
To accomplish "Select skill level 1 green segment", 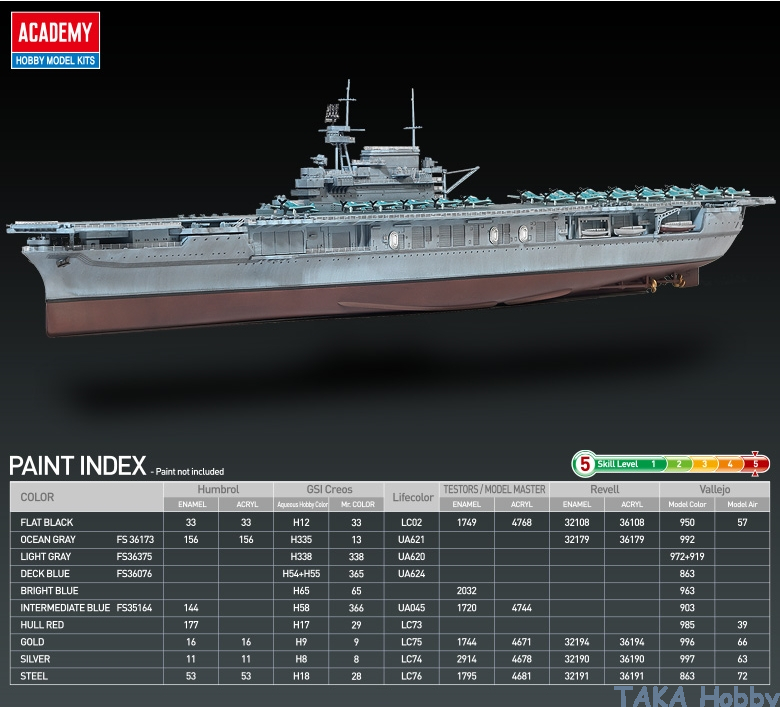I will [653, 464].
